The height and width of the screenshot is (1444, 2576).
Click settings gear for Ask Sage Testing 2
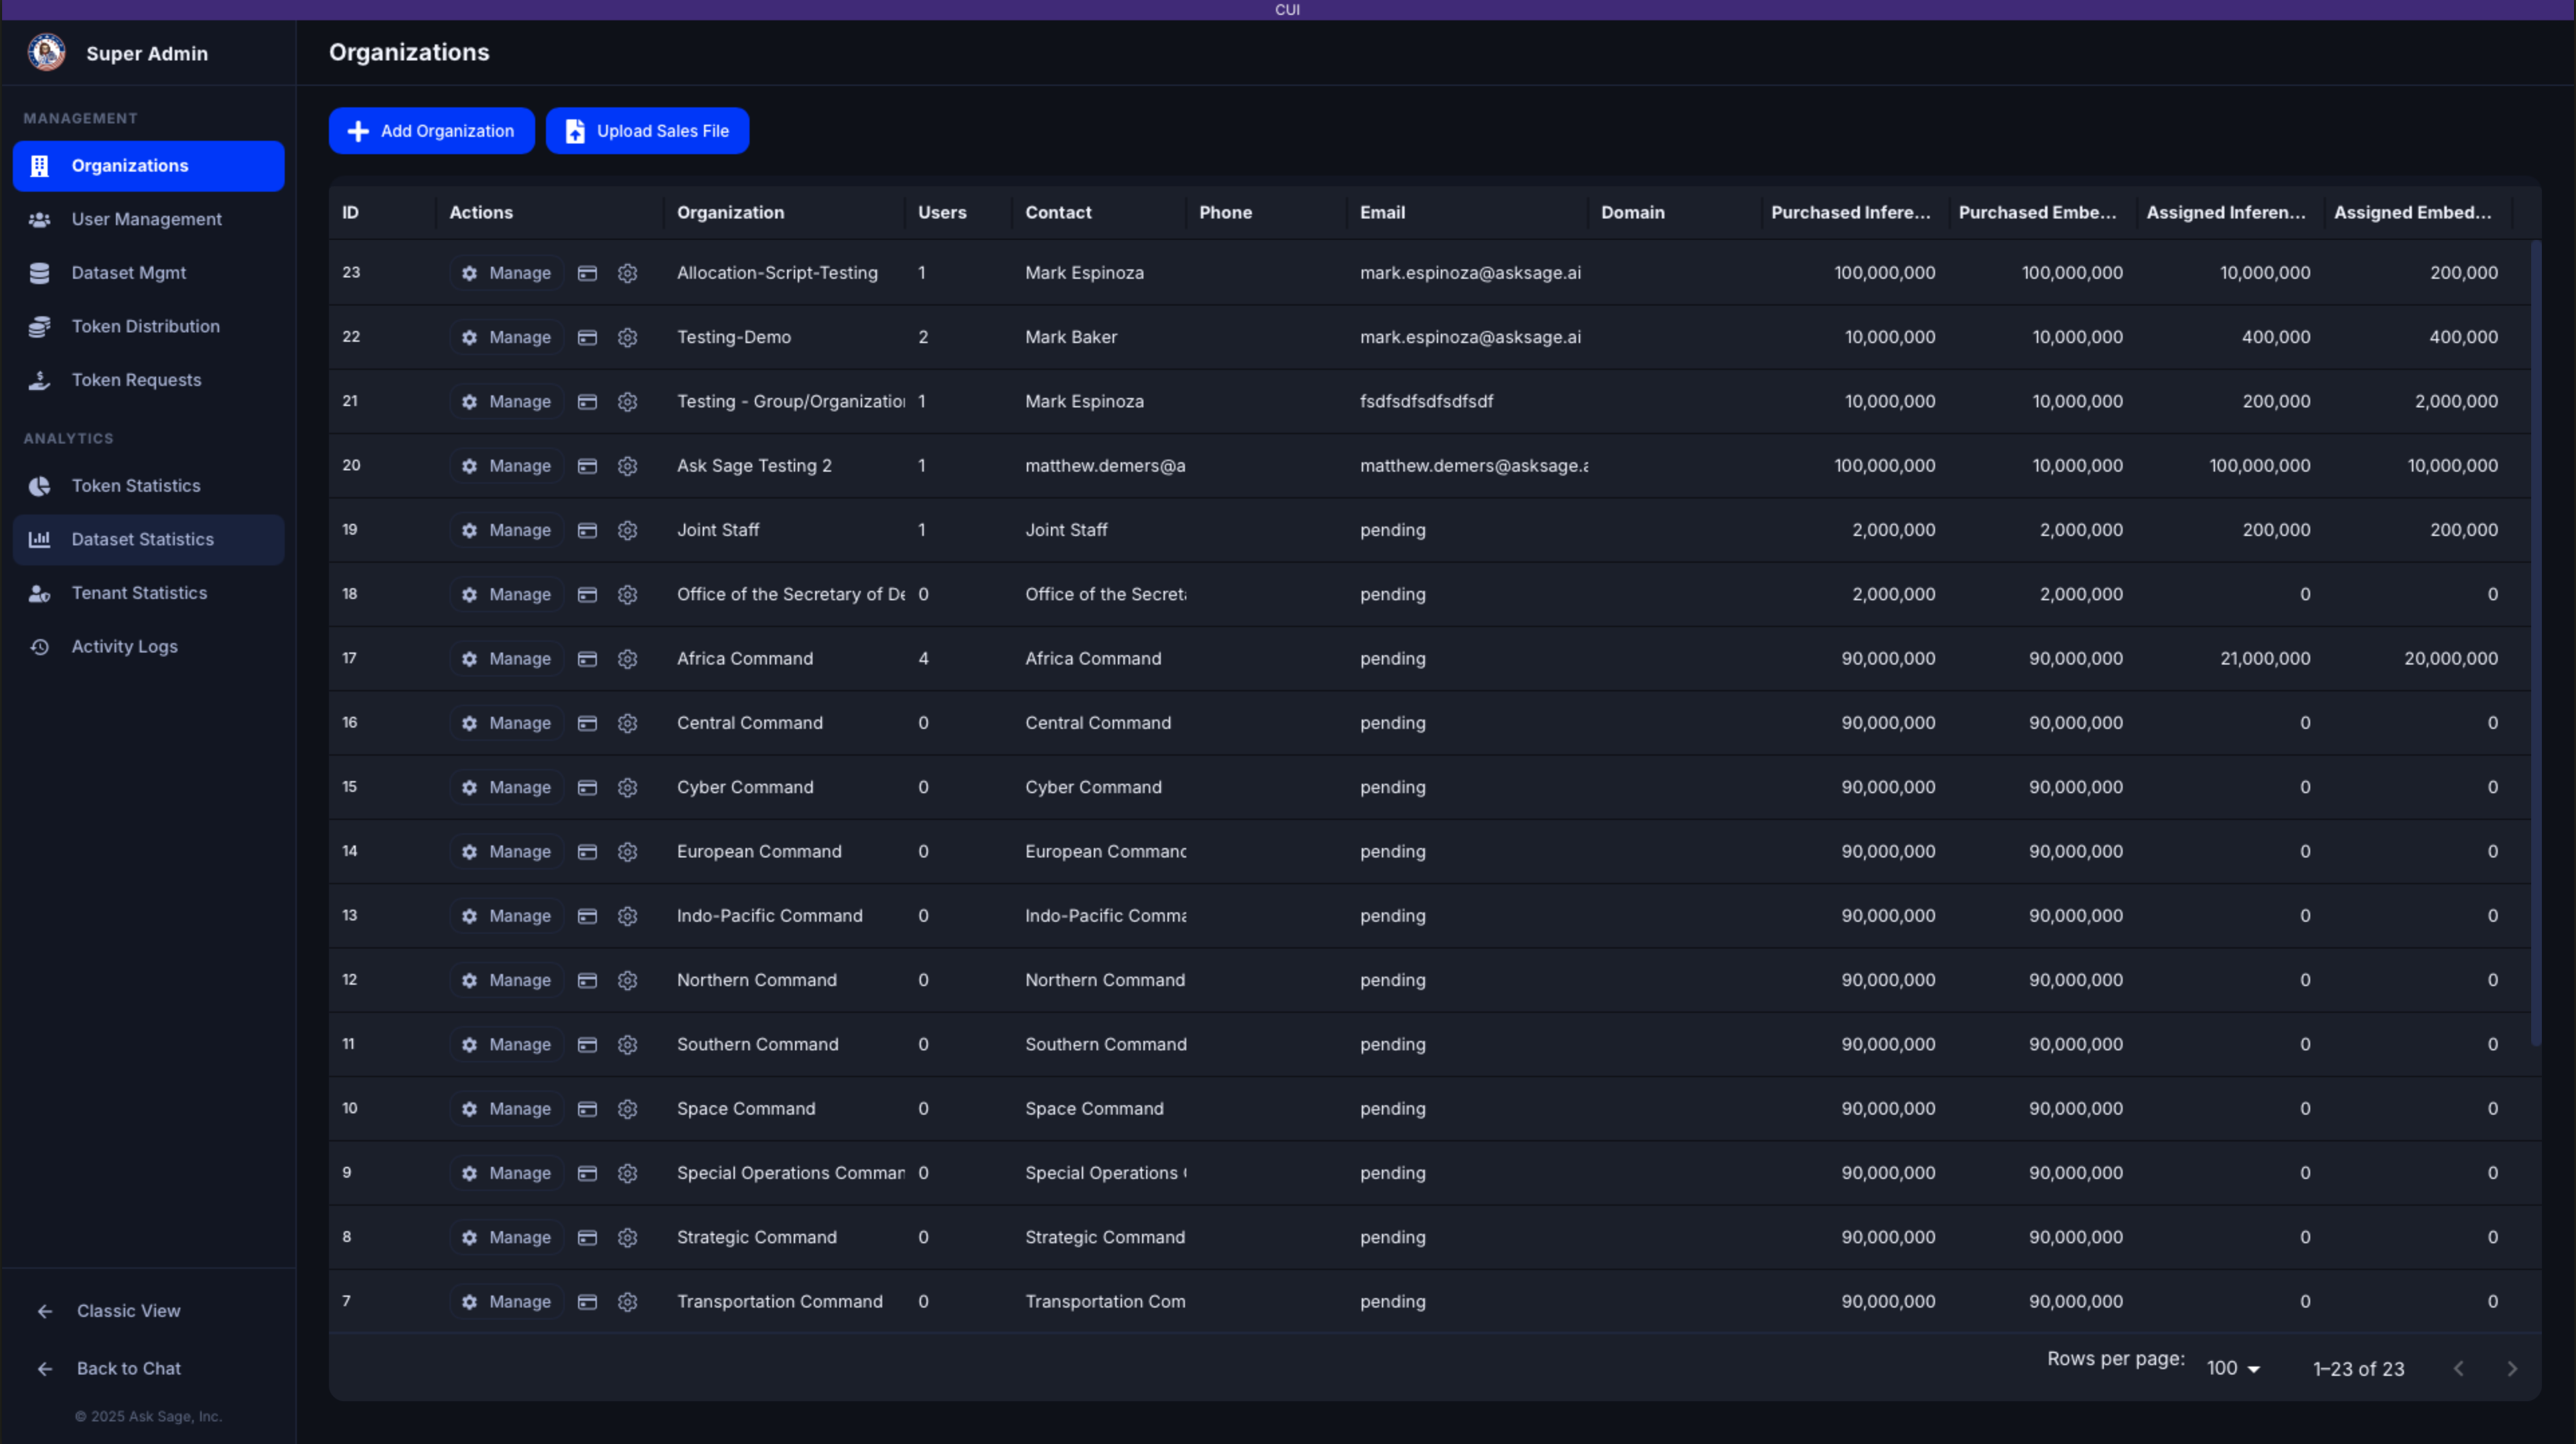(x=627, y=466)
